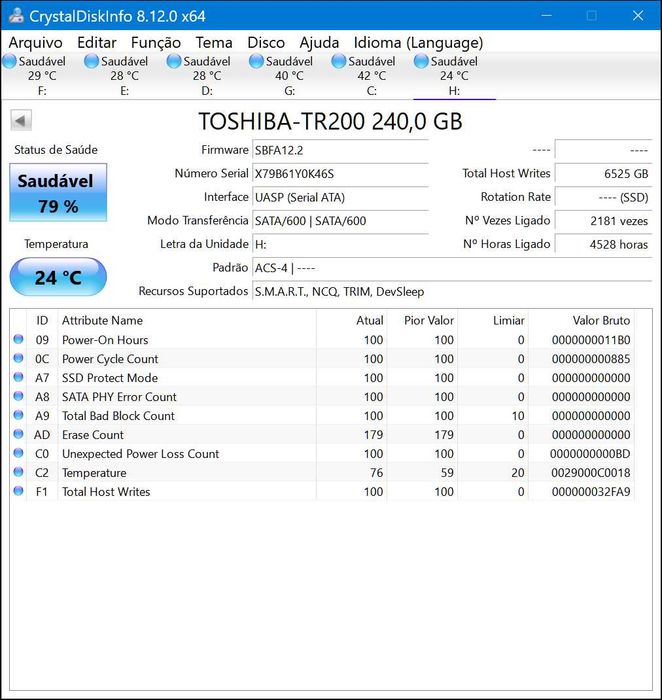Click the TOSHIBA-TR200 240,0 GB disk title
This screenshot has width=662, height=700.
click(x=330, y=121)
